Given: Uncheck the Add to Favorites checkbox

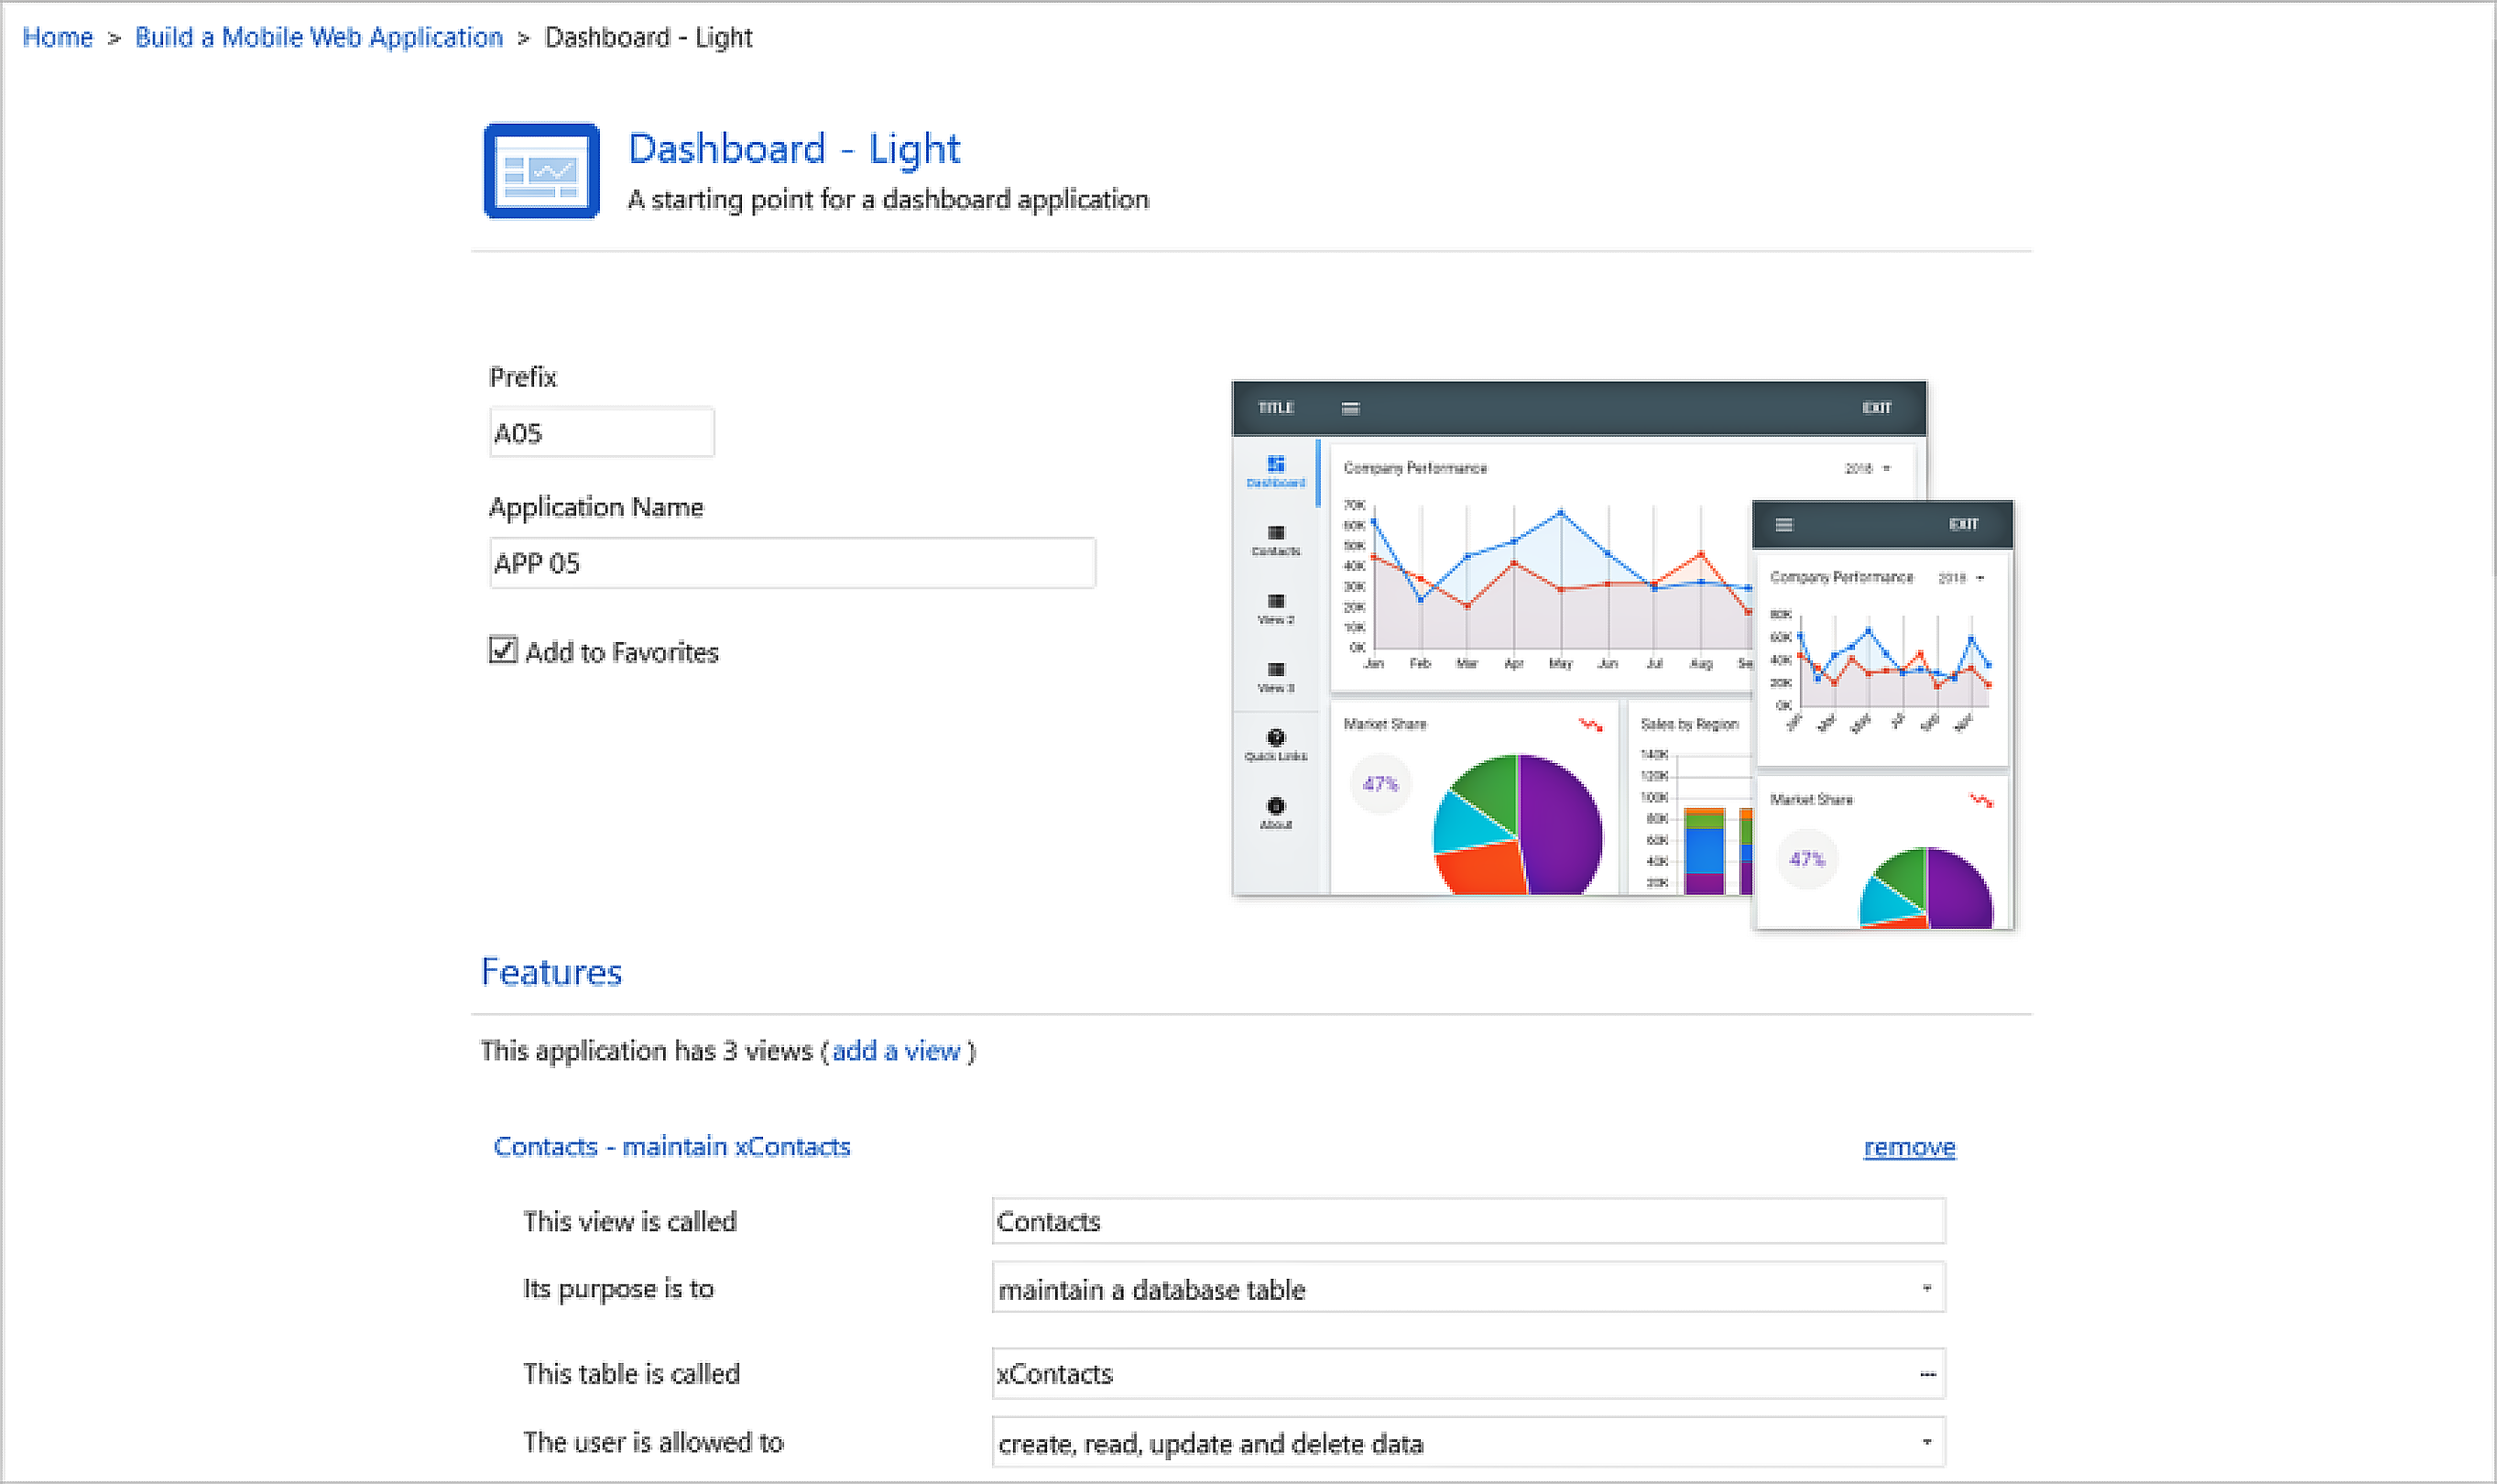Looking at the screenshot, I should point(503,650).
